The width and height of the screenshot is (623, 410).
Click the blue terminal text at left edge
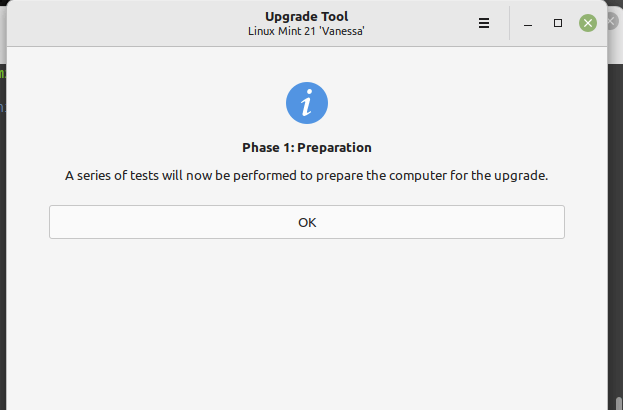click(2, 107)
